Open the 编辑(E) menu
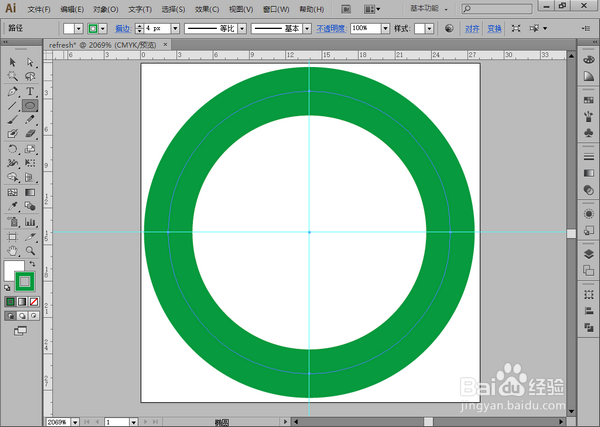 point(72,9)
